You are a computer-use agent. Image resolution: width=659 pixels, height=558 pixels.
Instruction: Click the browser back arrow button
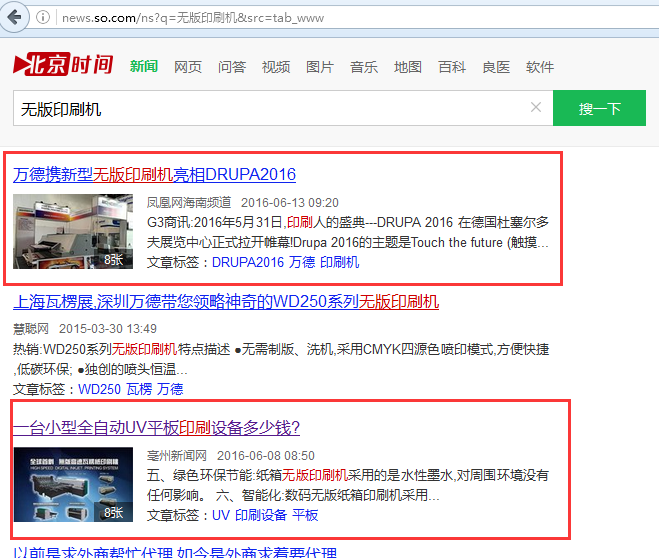[x=17, y=17]
